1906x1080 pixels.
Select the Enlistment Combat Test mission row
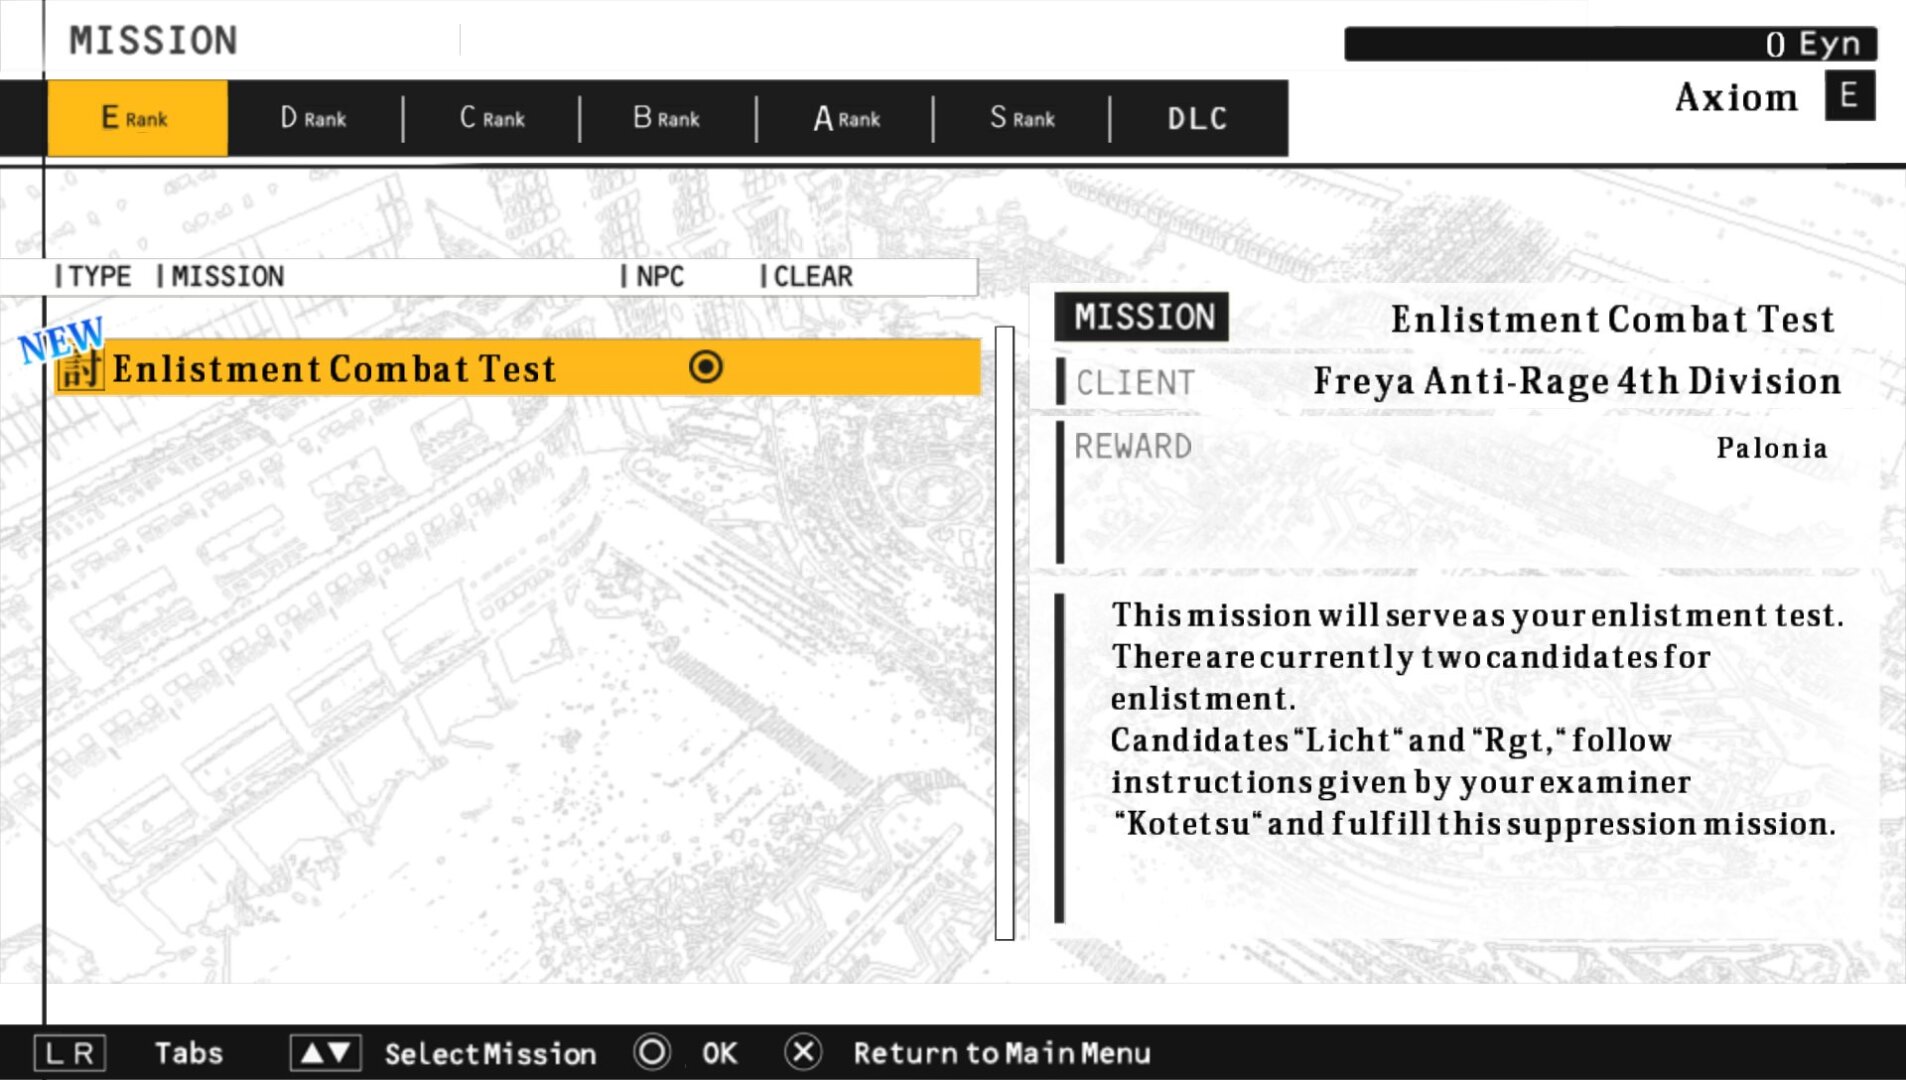click(400, 368)
